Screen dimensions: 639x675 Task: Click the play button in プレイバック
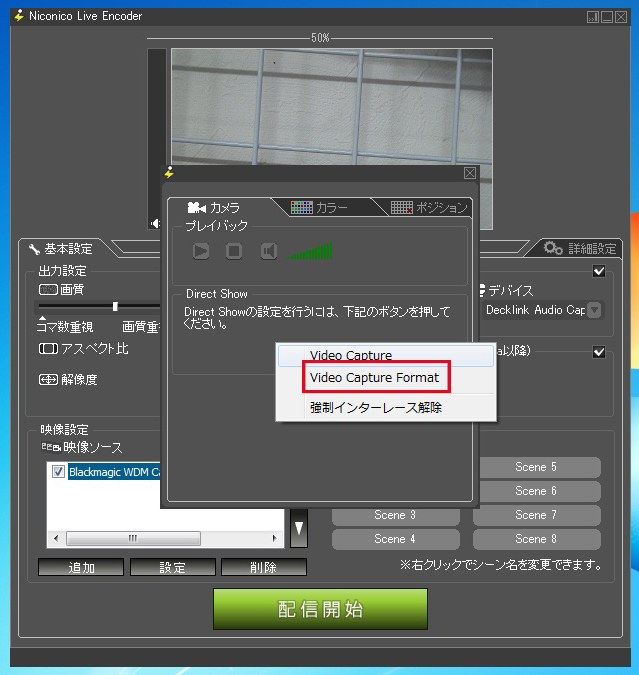(201, 251)
